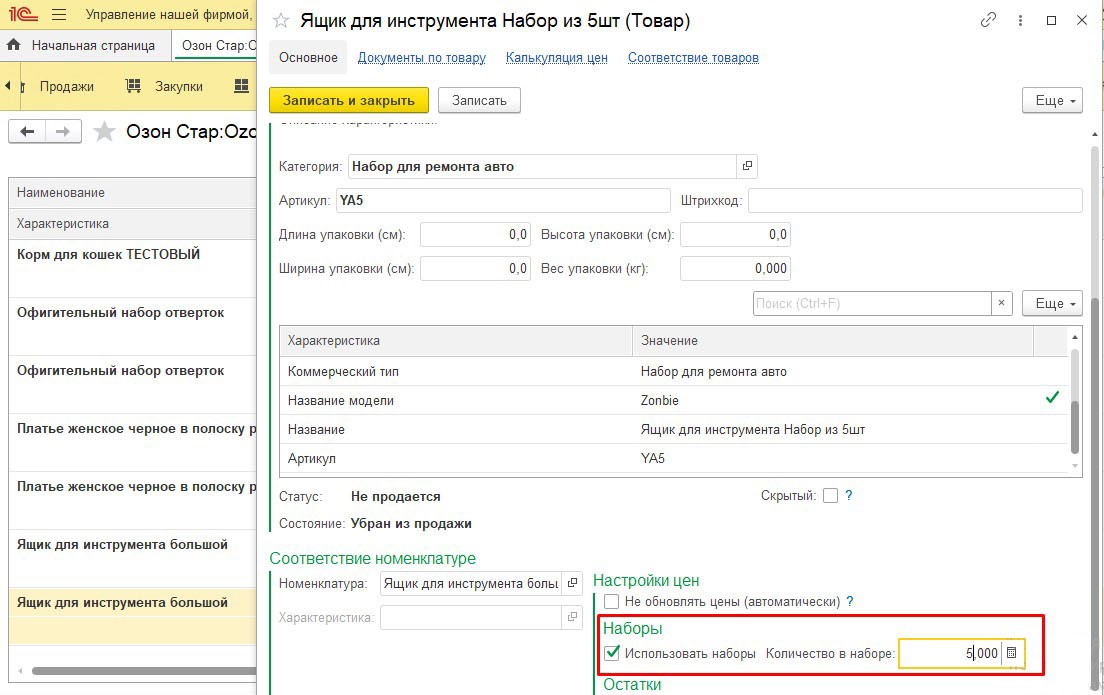Enable Не обновлять цены (автоматически)
The image size is (1104, 695).
coord(612,601)
